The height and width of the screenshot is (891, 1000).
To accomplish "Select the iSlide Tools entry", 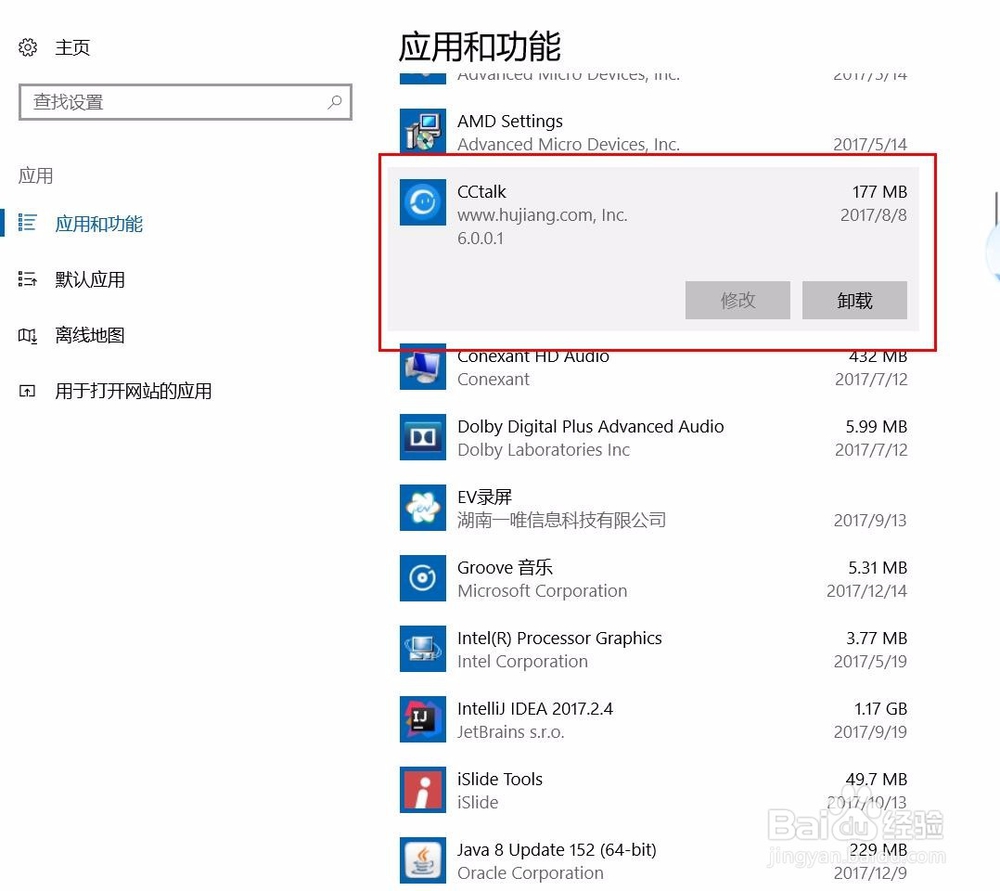I will coord(500,779).
